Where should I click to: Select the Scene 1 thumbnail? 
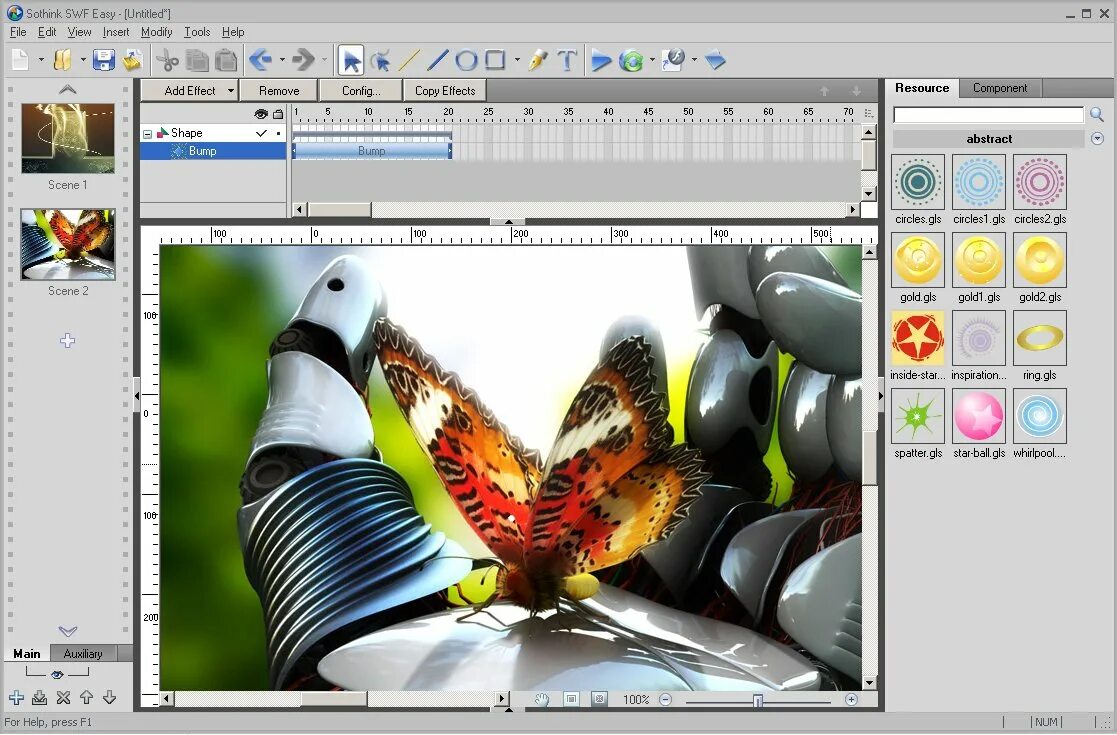tap(68, 138)
